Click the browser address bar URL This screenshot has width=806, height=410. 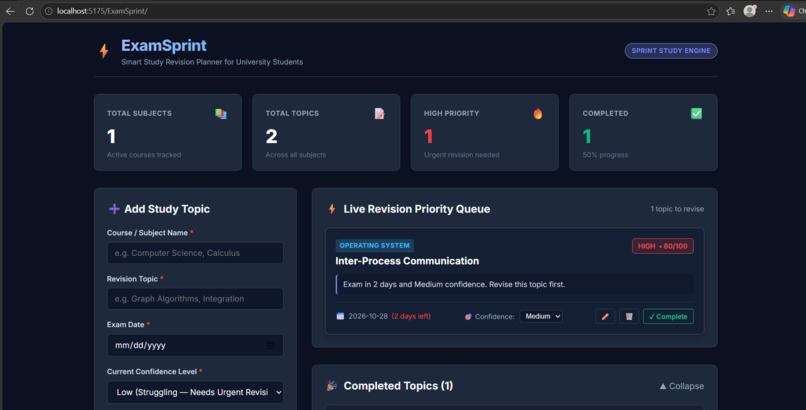coord(102,11)
